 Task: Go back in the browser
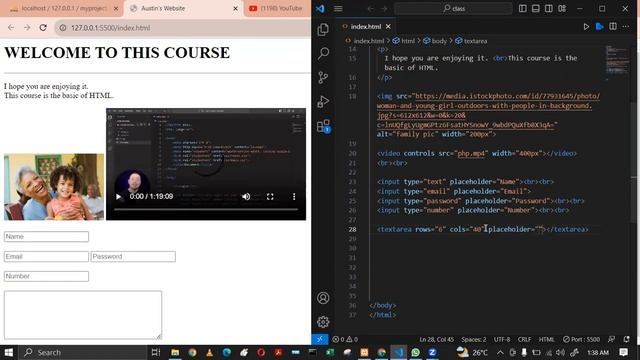pos(11,28)
